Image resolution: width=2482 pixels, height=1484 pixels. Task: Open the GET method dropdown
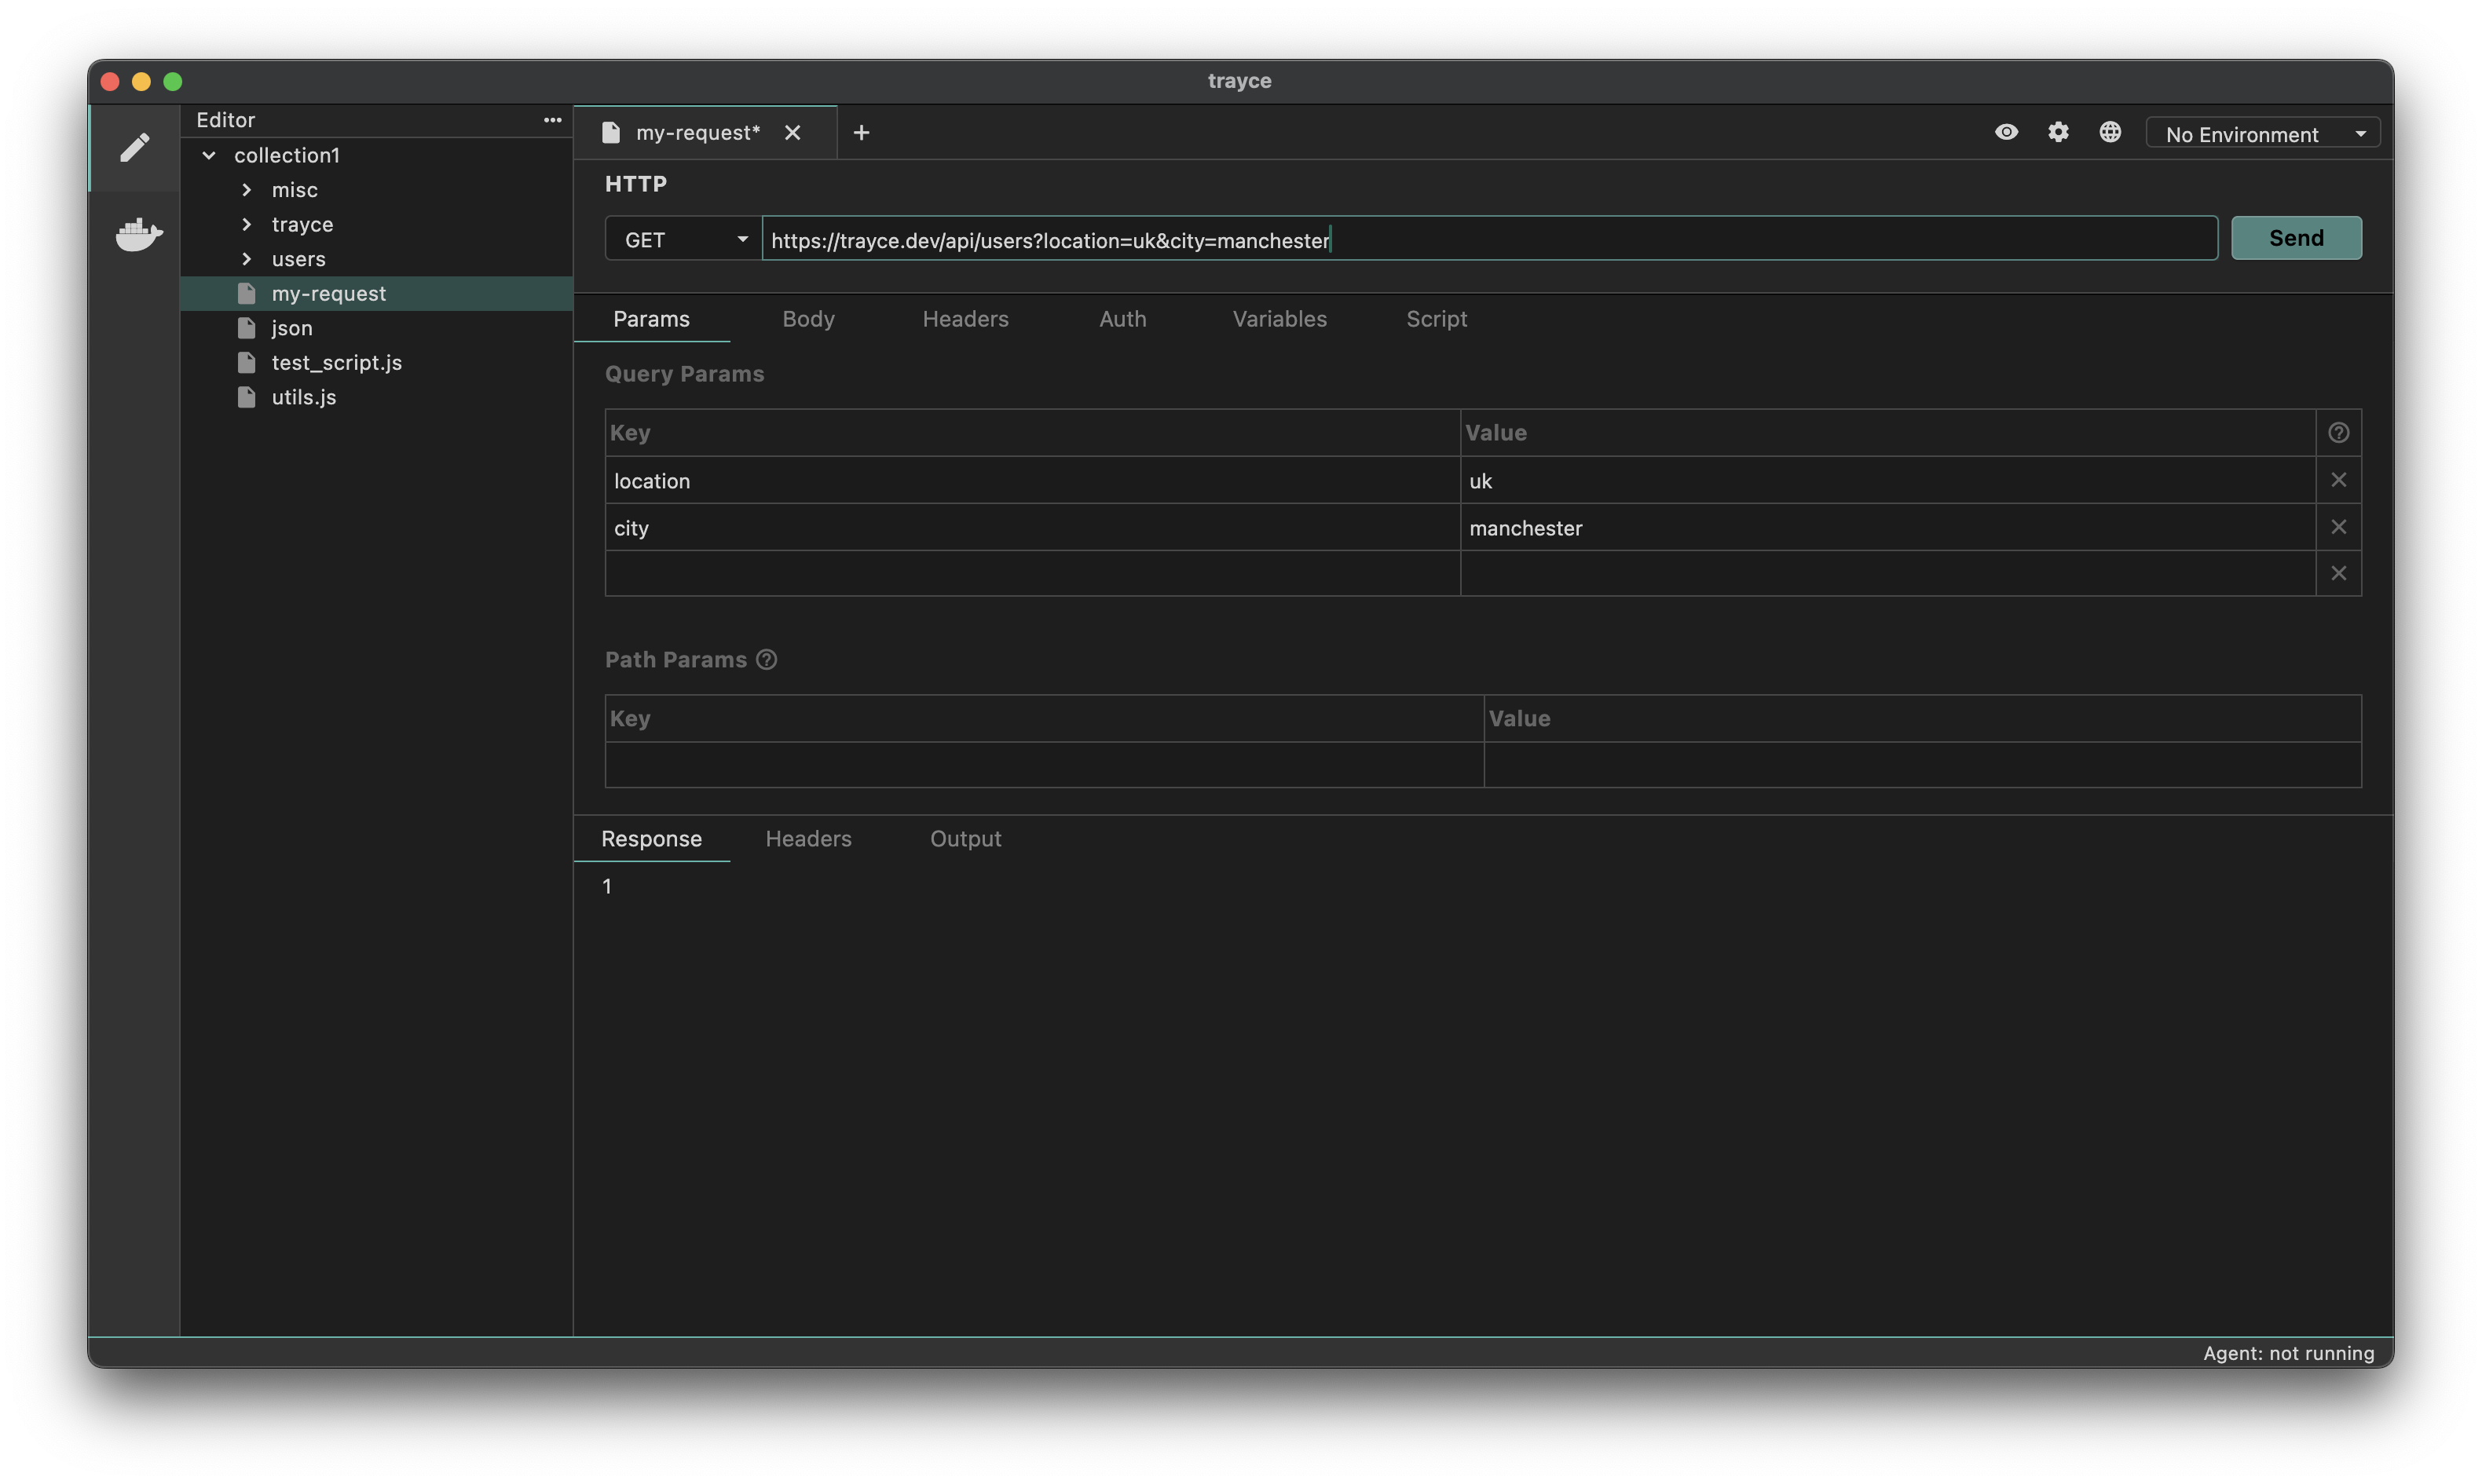point(683,239)
